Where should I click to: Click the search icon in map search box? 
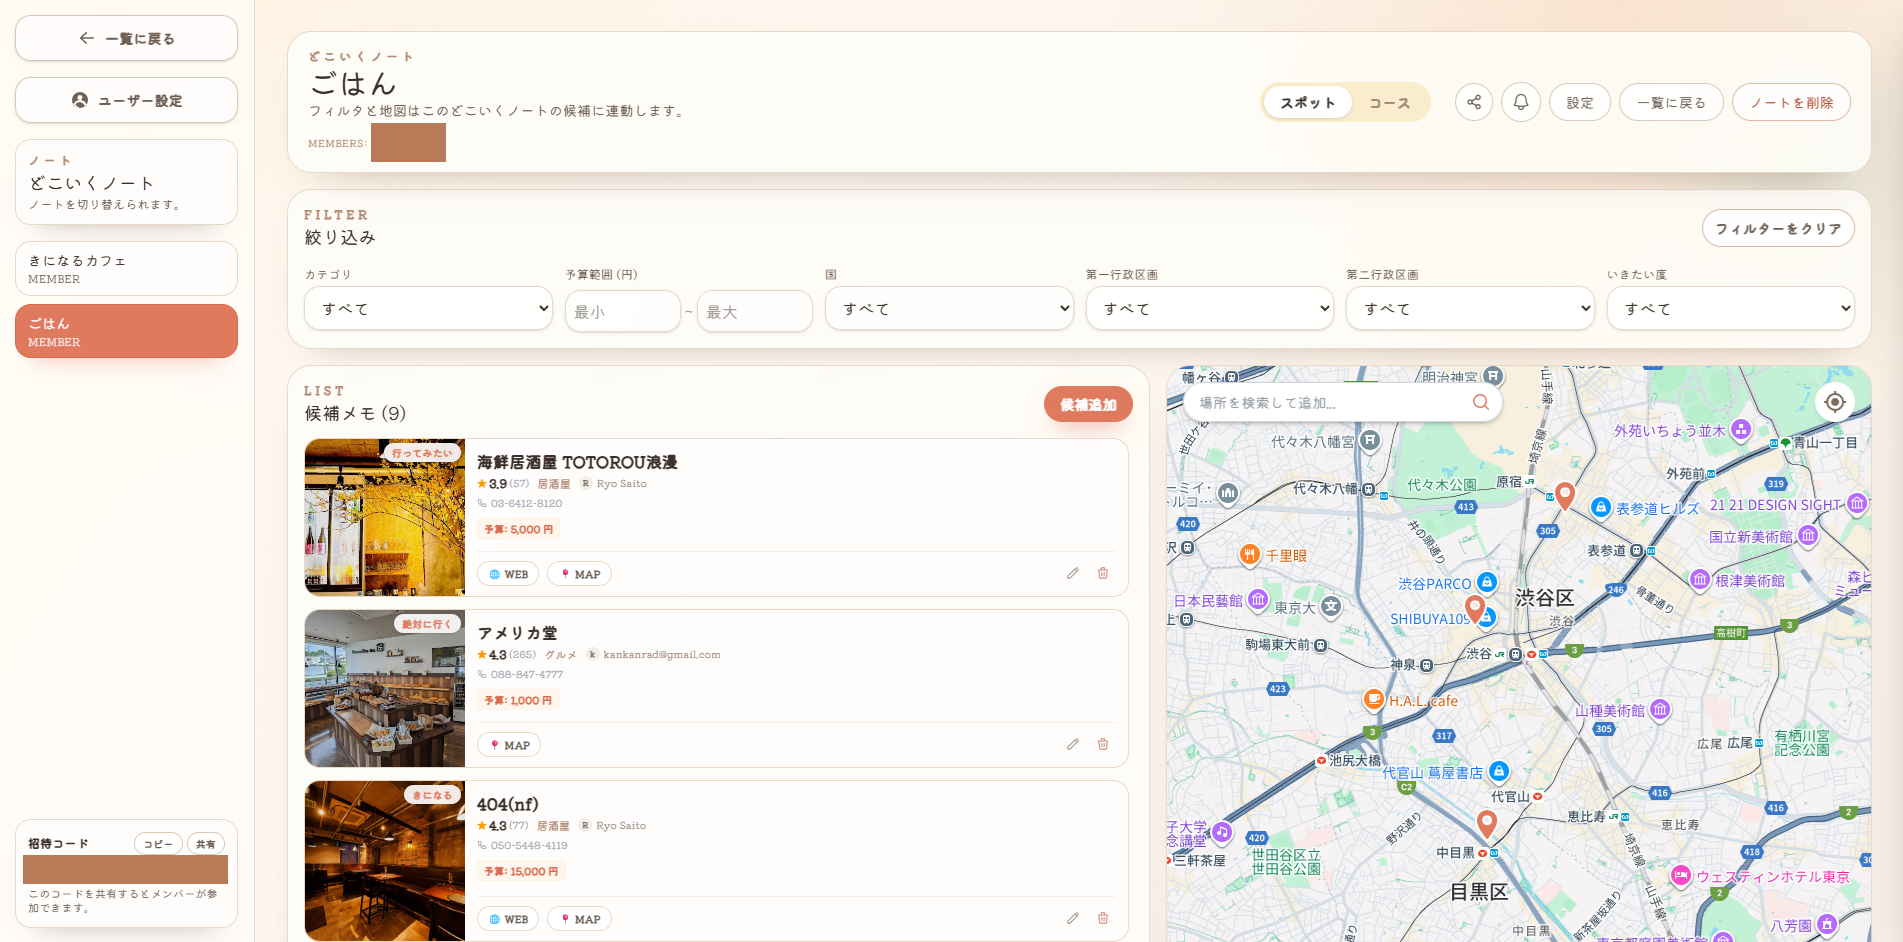[x=1480, y=402]
